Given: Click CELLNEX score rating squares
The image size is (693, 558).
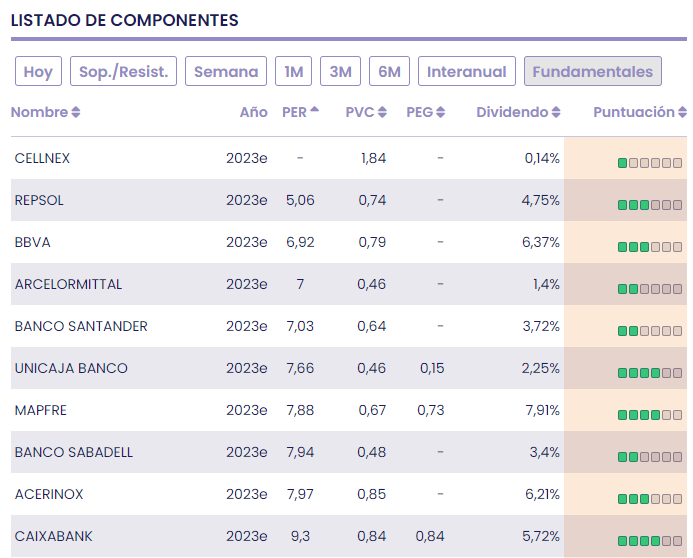Looking at the screenshot, I should (649, 163).
